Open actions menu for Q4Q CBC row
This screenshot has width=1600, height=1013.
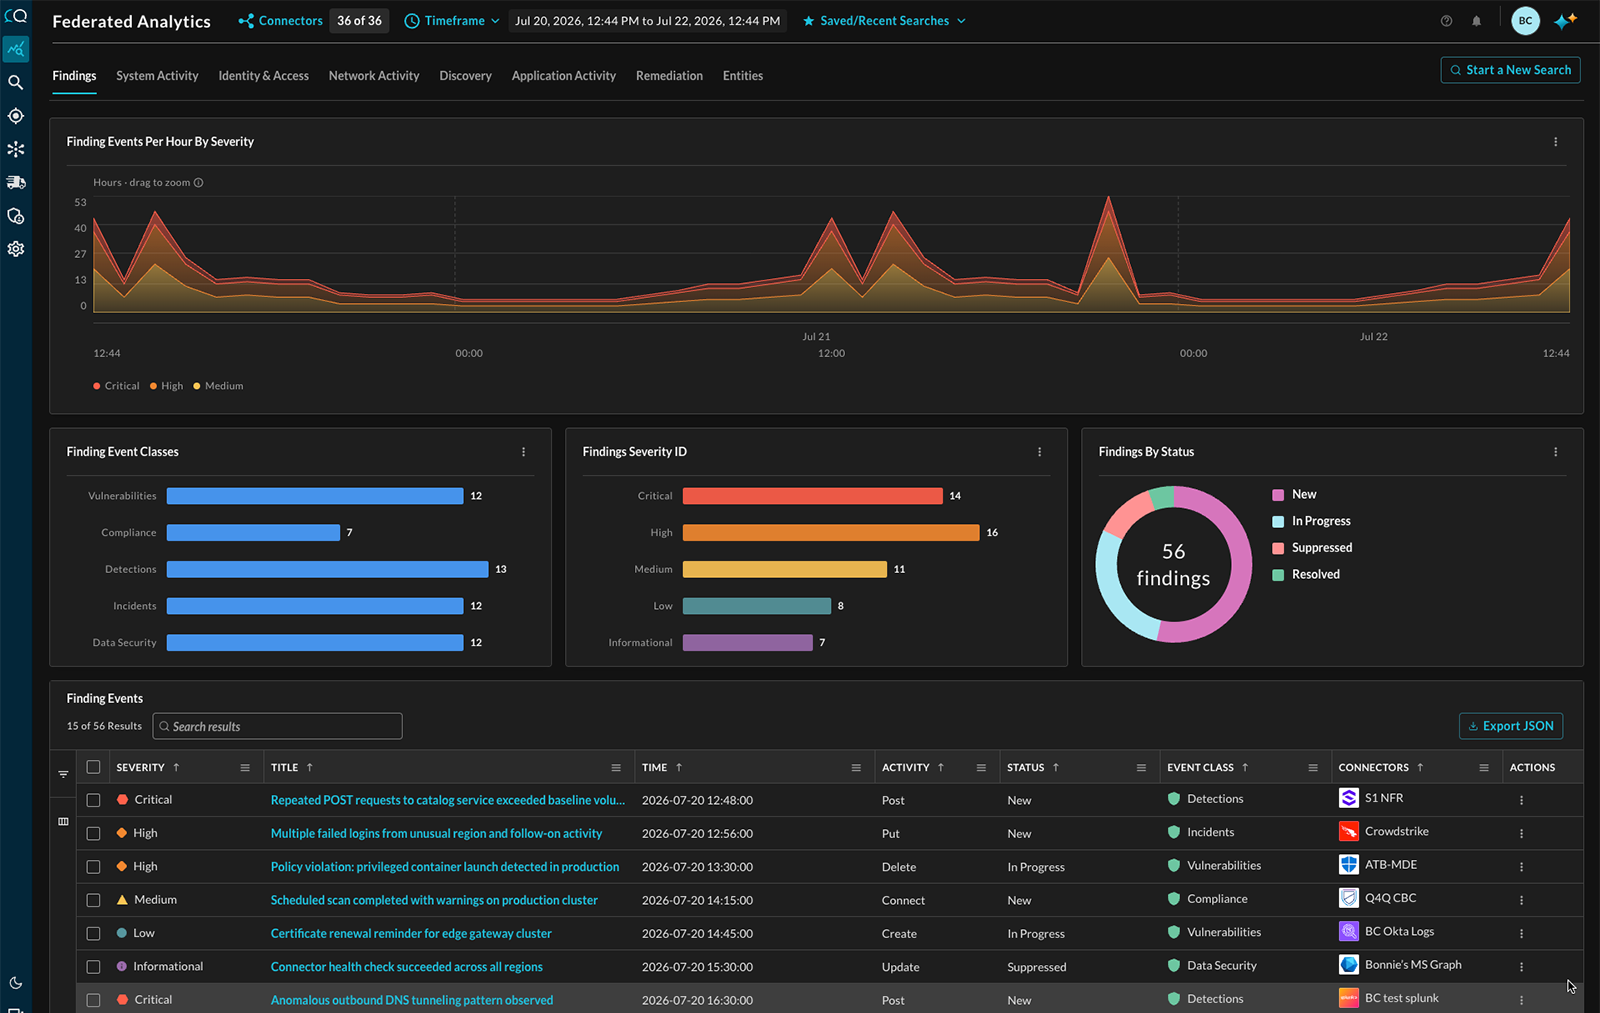point(1521,900)
